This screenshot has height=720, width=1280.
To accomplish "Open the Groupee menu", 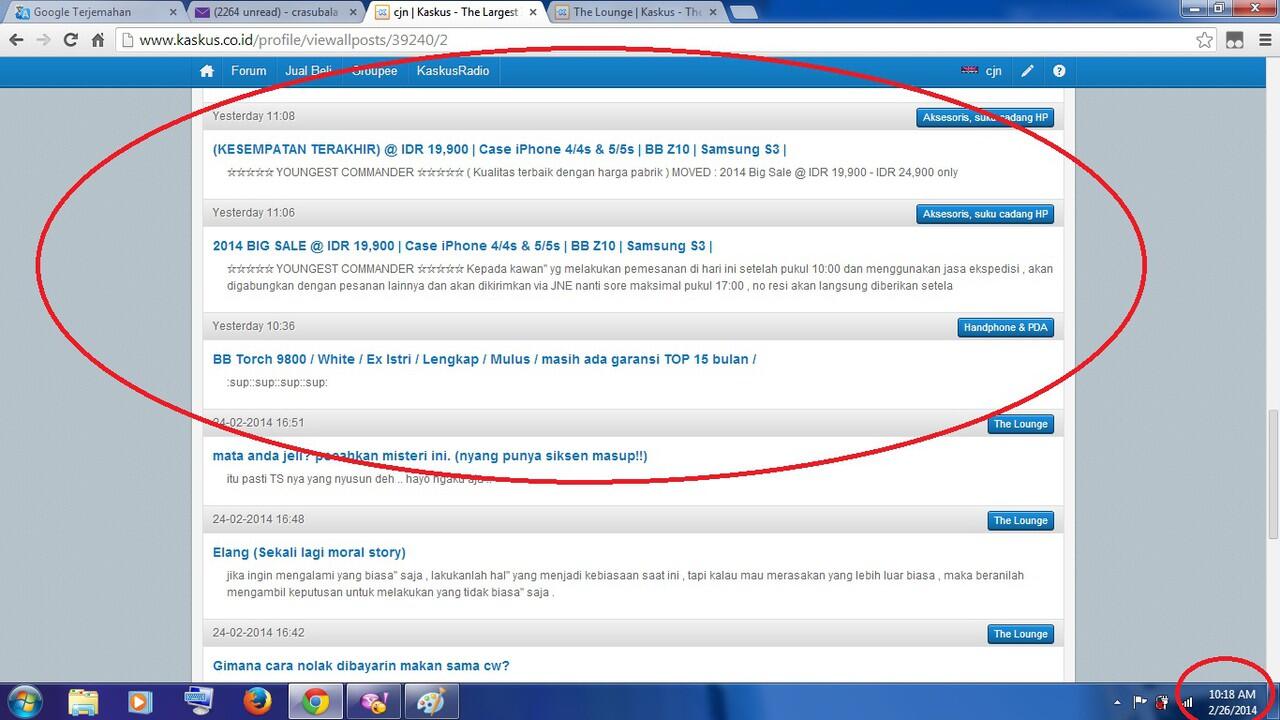I will [x=375, y=71].
